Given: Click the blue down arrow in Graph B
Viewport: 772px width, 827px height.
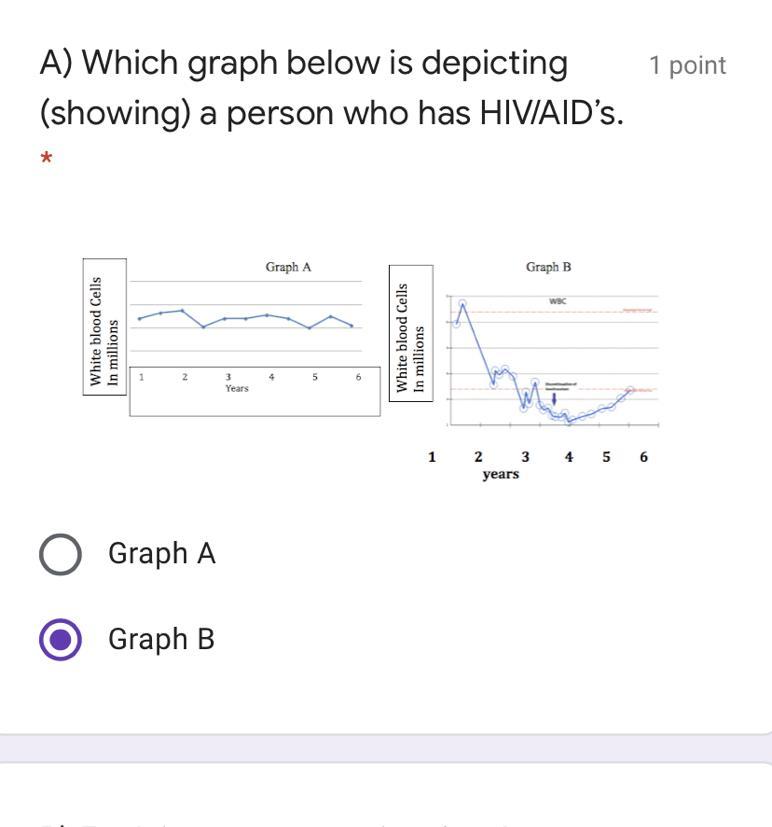Looking at the screenshot, I should click(554, 399).
